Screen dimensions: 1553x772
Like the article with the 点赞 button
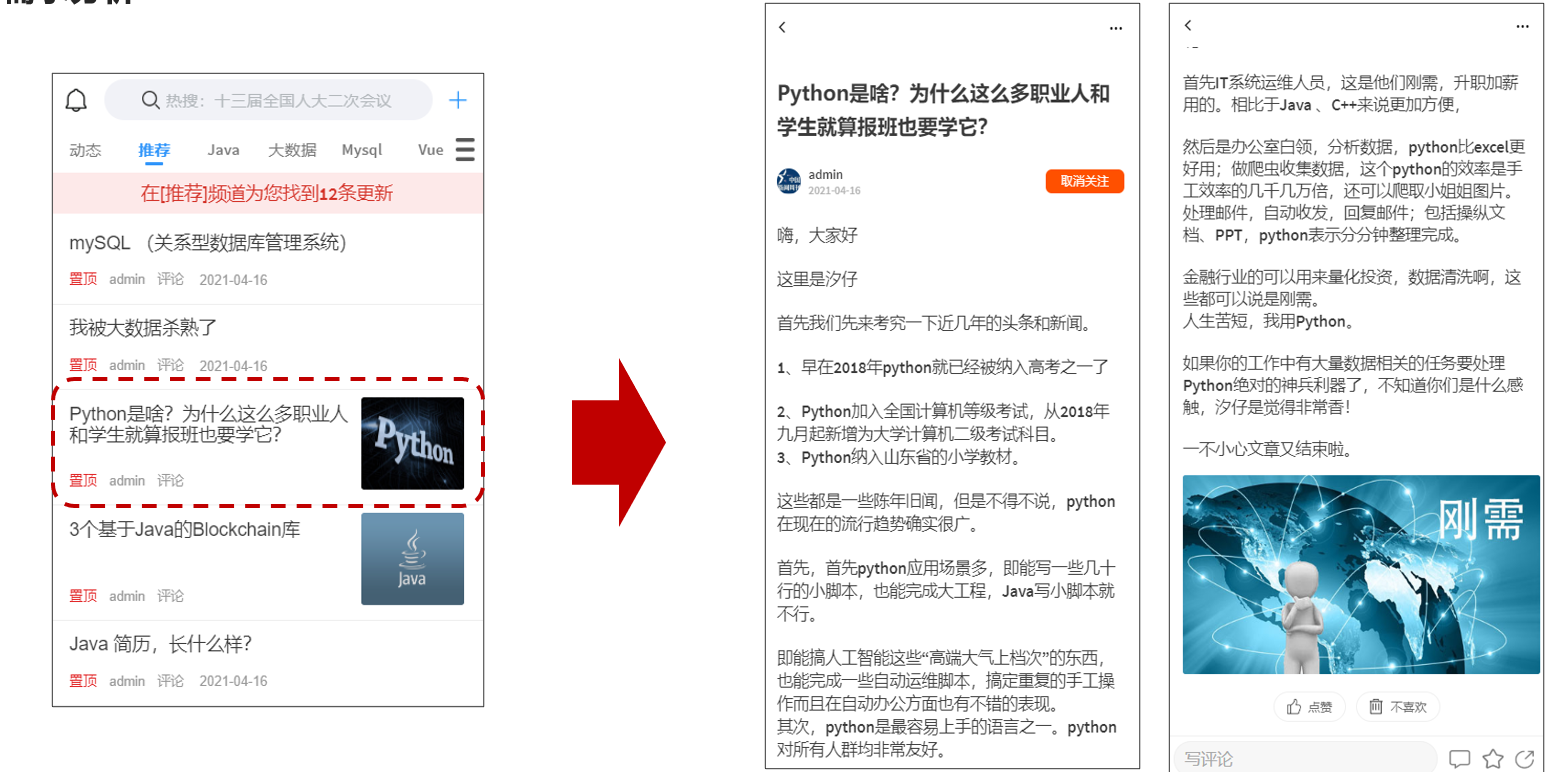(1309, 707)
